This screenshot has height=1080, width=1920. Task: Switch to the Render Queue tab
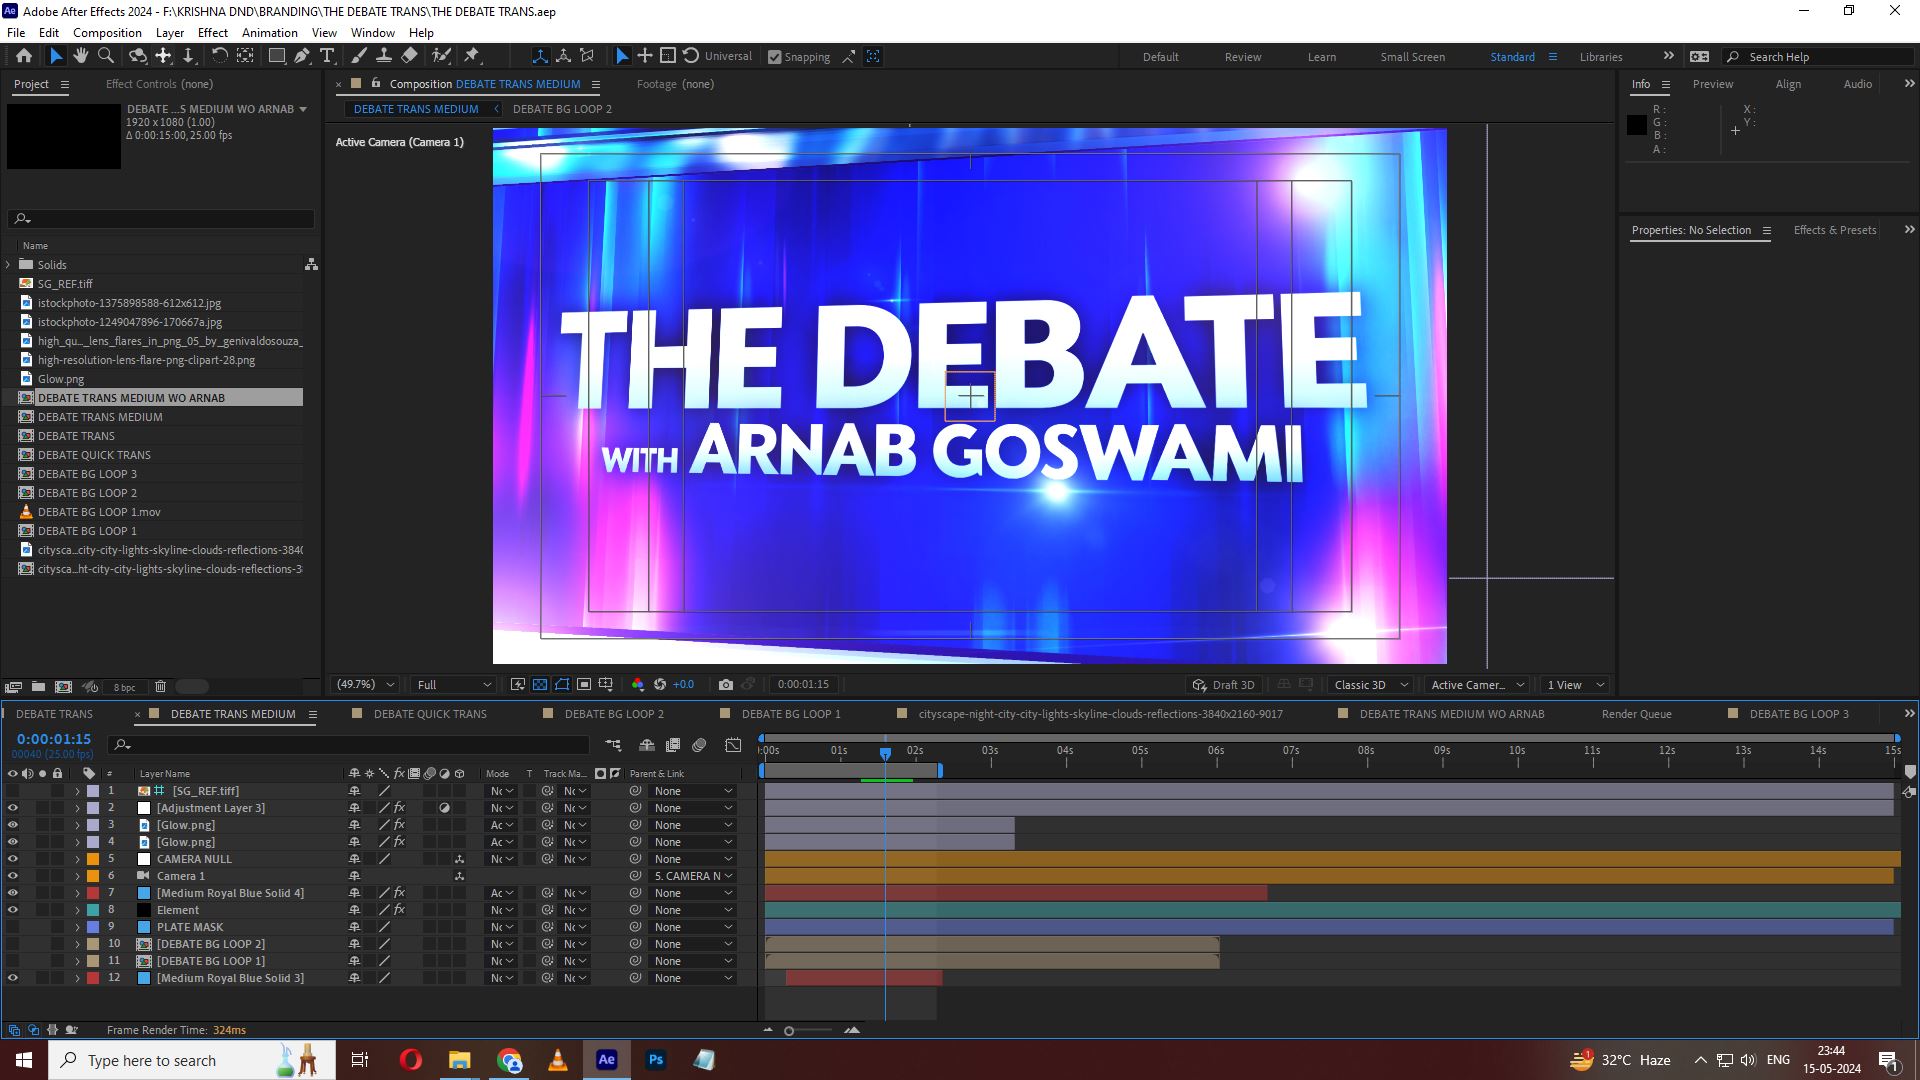(1636, 714)
